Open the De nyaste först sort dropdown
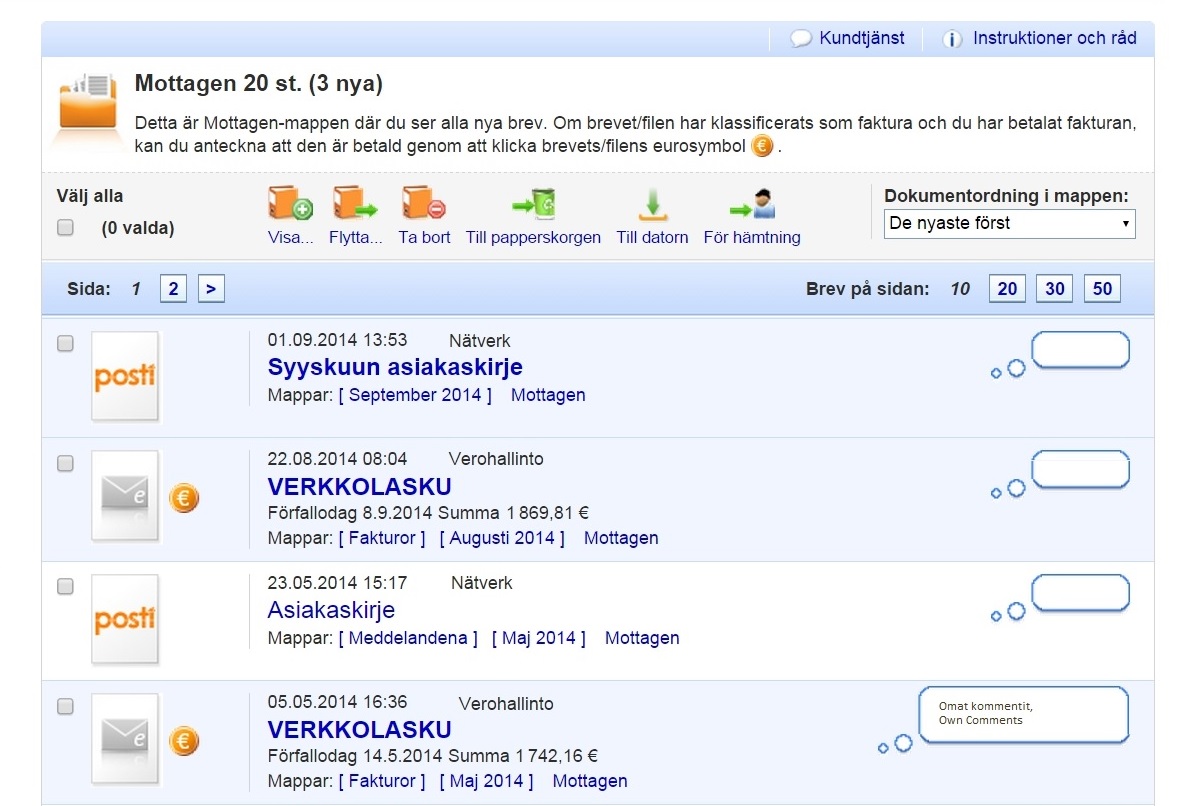Image resolution: width=1199 pixels, height=806 pixels. pos(1009,223)
